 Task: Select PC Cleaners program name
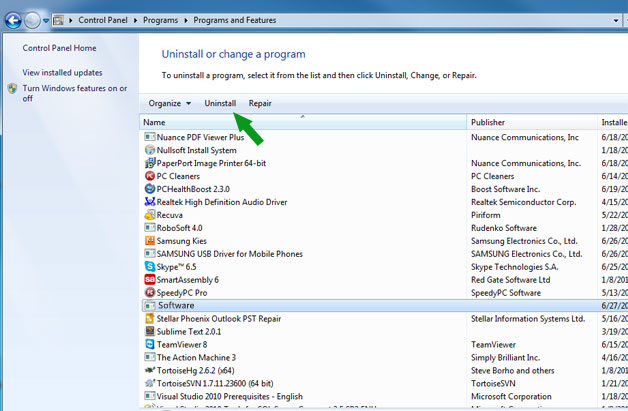178,176
